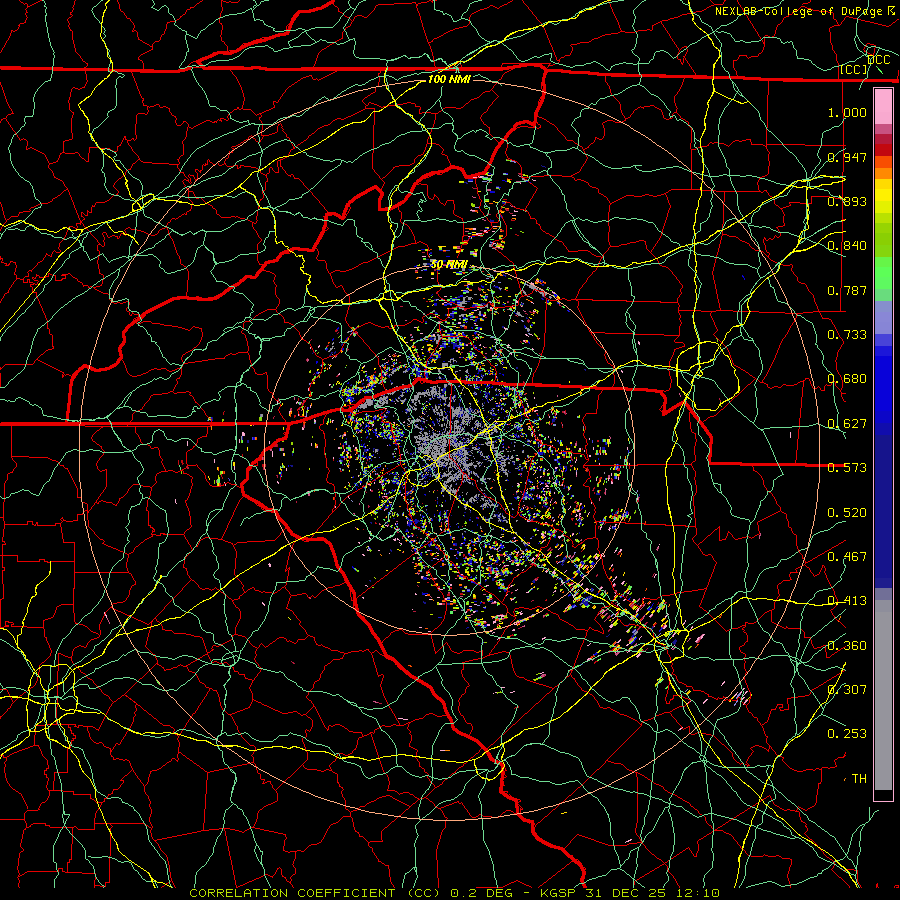Select the 0.893 legend value
The width and height of the screenshot is (900, 900).
click(847, 201)
